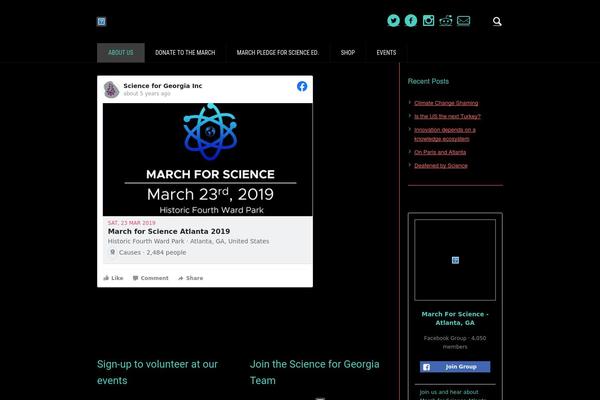This screenshot has width=600, height=400.
Task: Open the About Us menu item
Action: pos(121,52)
